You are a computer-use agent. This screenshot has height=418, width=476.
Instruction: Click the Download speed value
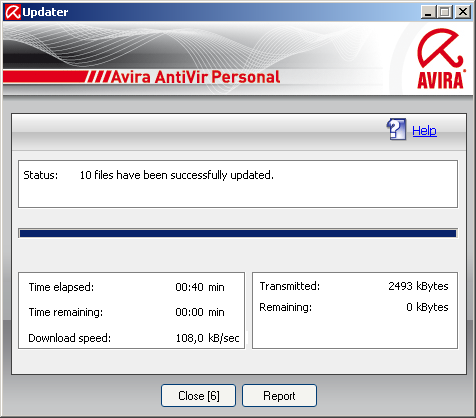207,338
